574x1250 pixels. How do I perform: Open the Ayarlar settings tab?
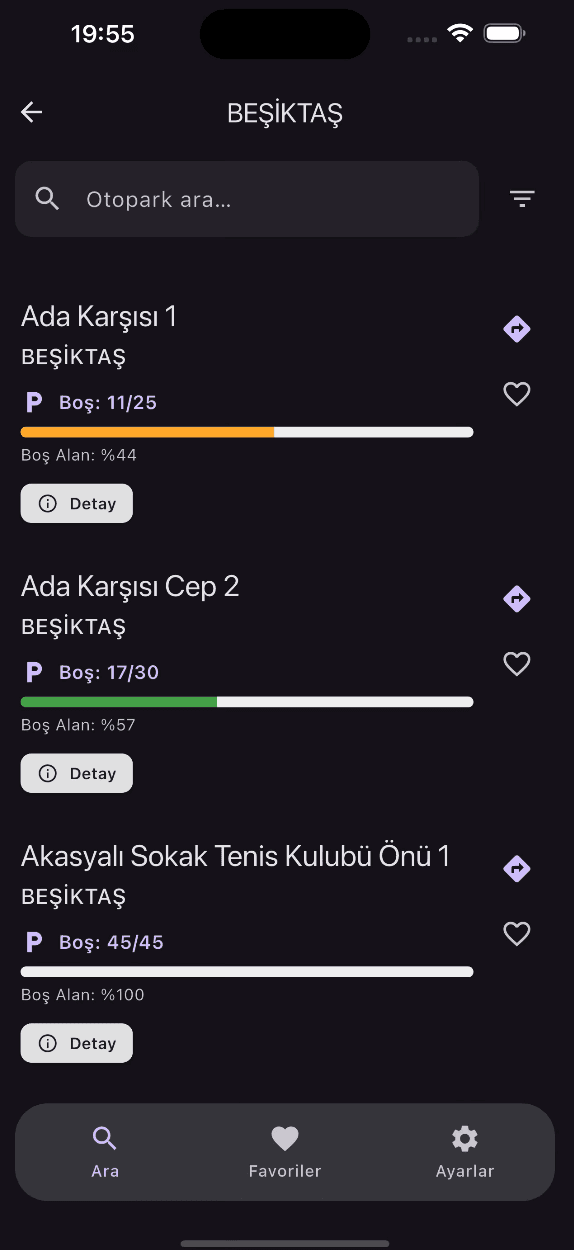click(x=465, y=1151)
